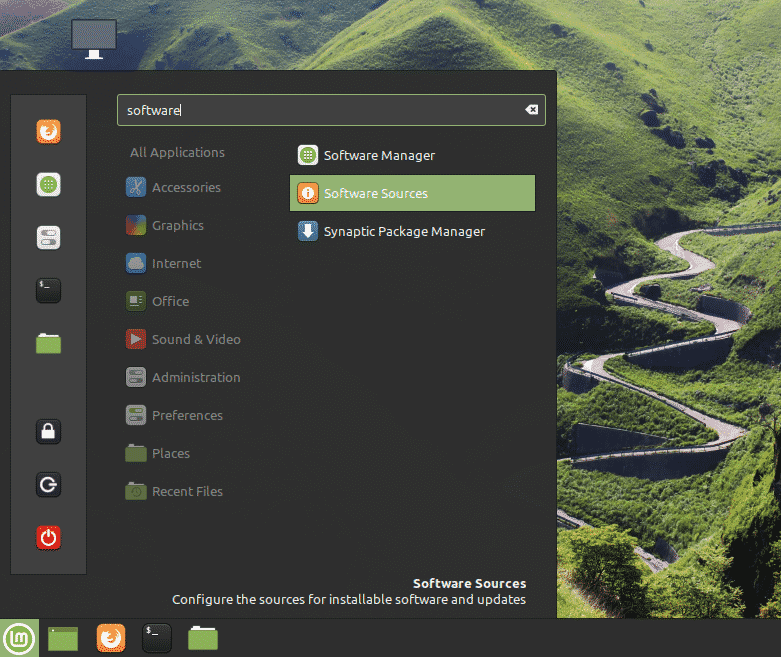Click the Accessories scissors icon
This screenshot has width=781, height=657.
[136, 187]
